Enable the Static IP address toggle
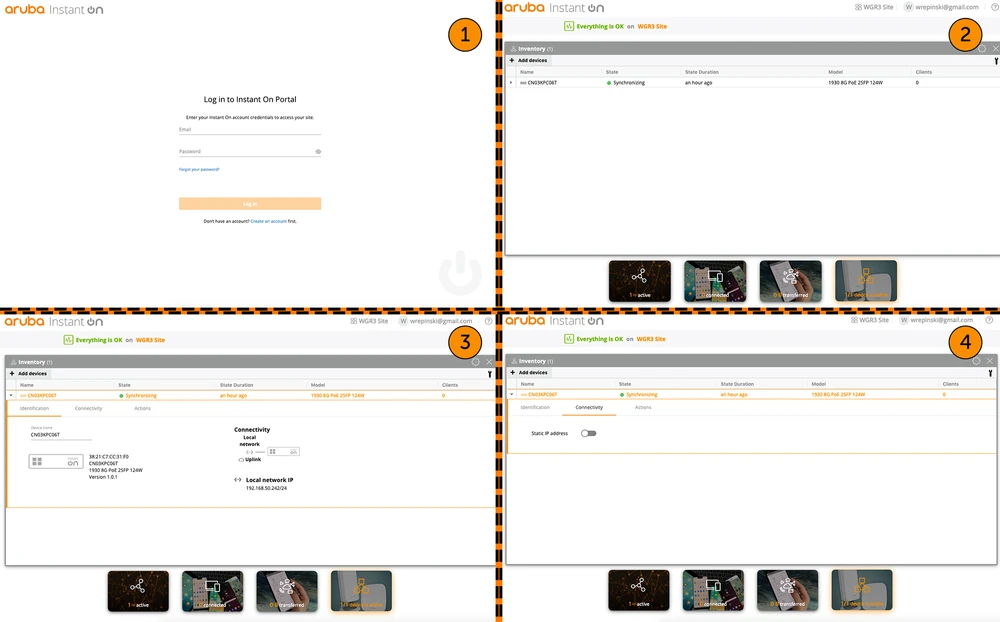The image size is (1000, 622). (x=588, y=433)
